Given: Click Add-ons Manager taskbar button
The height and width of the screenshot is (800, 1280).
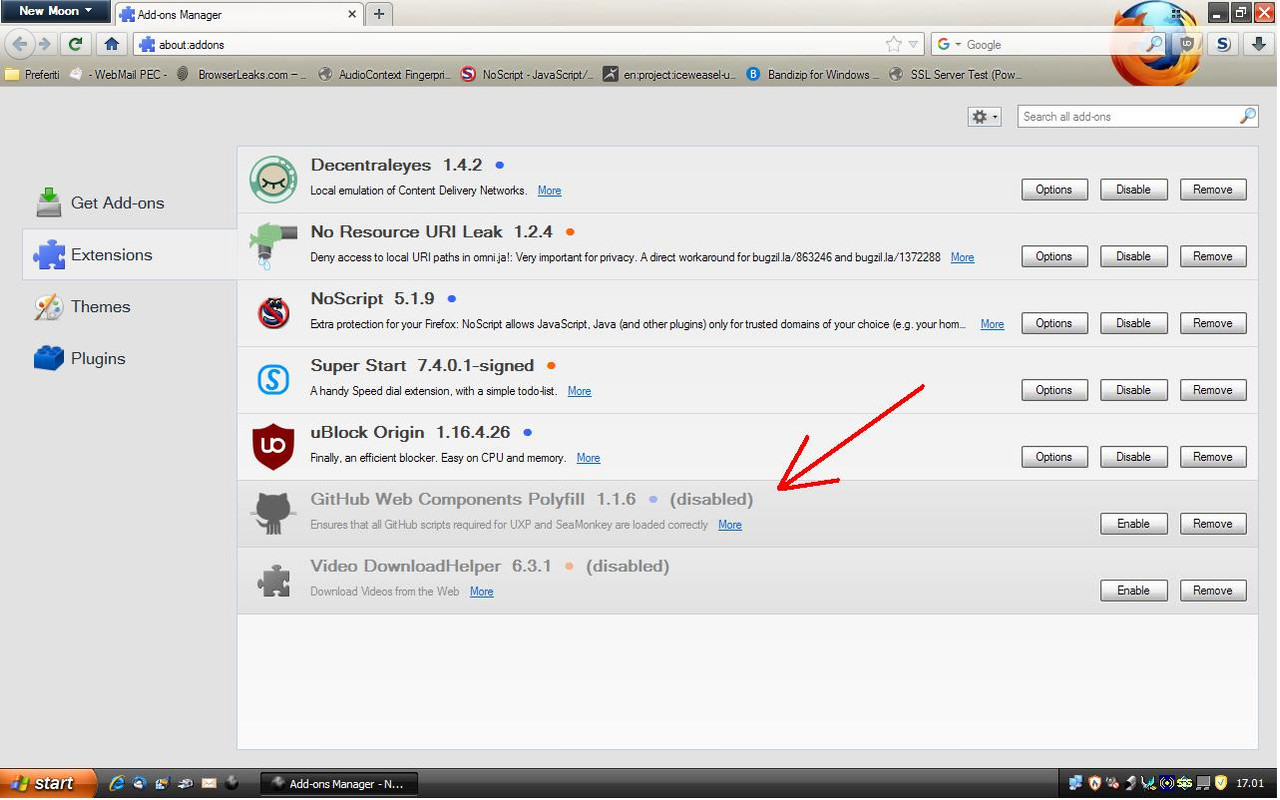Looking at the screenshot, I should (339, 784).
